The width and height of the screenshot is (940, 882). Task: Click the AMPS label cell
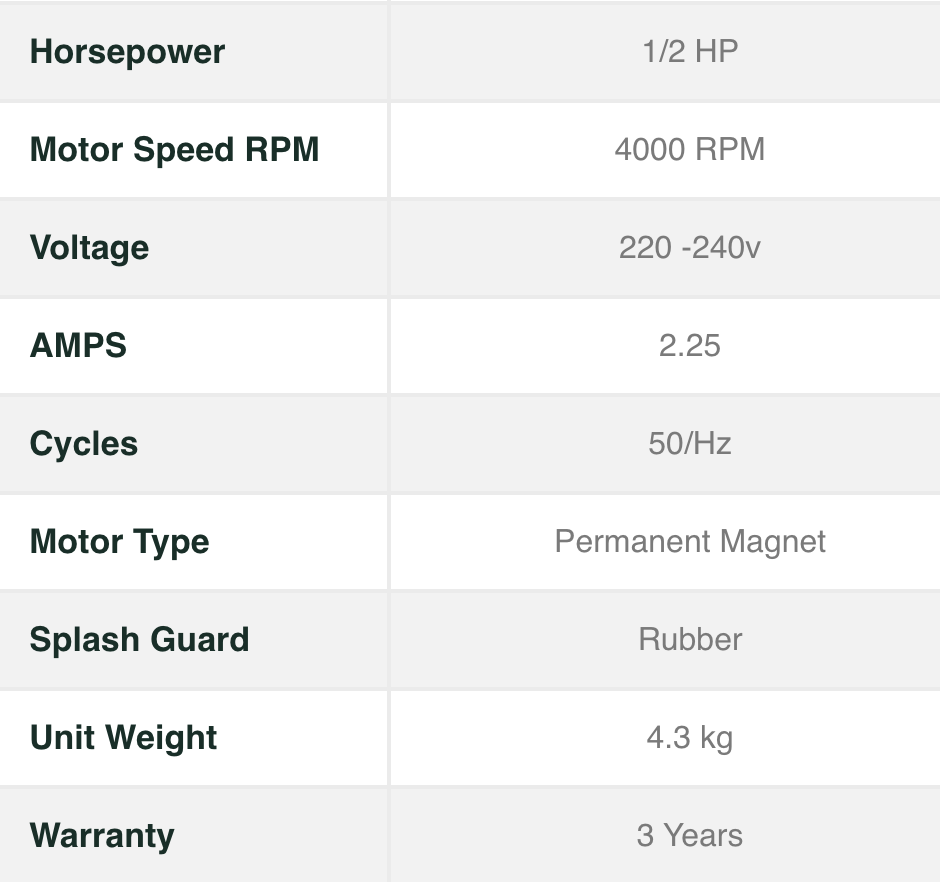coord(79,346)
